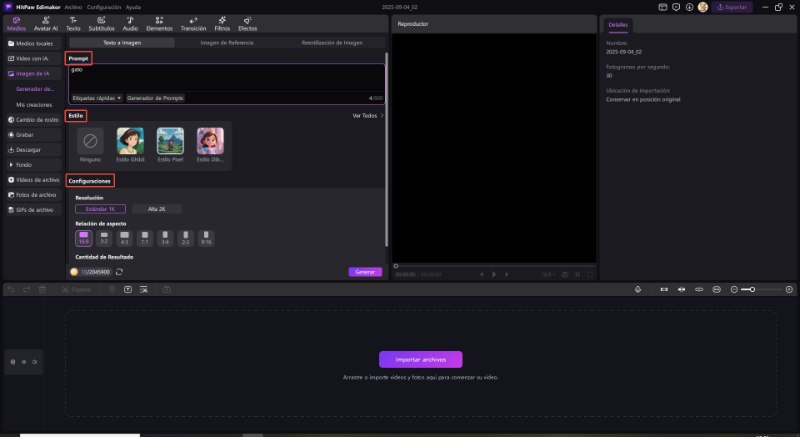Open the Avatar AI toolbar section
The image size is (800, 437).
click(45, 24)
